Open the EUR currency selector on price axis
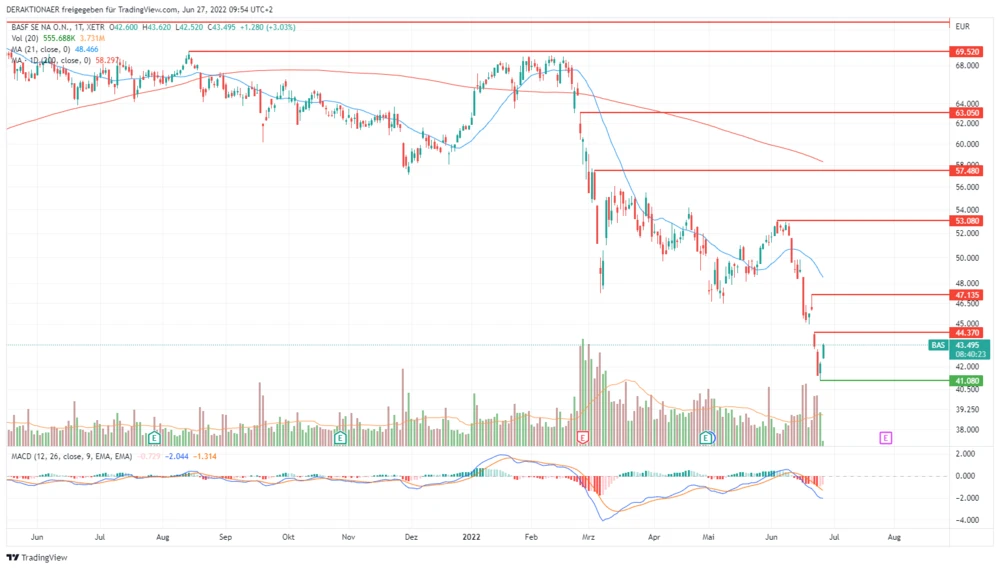This screenshot has width=1000, height=569. (x=963, y=26)
